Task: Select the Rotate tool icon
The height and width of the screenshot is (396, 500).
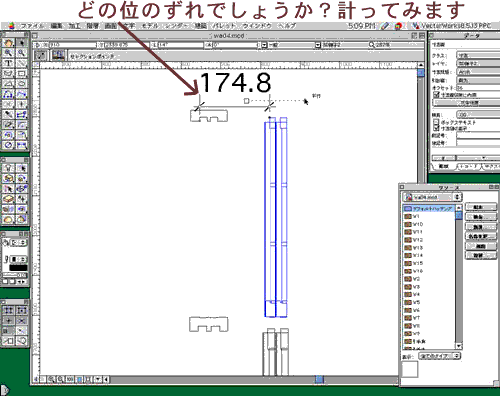Action: coord(8,135)
